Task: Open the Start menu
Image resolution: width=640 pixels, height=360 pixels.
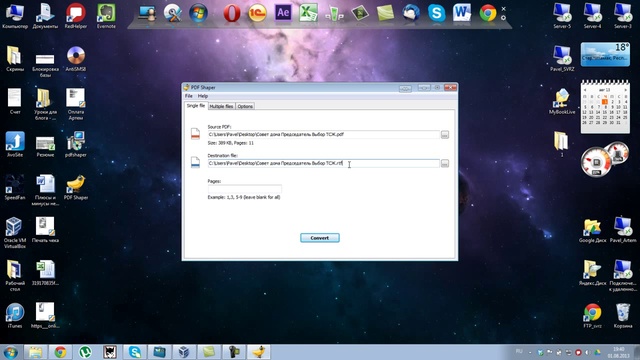Action: click(x=11, y=352)
